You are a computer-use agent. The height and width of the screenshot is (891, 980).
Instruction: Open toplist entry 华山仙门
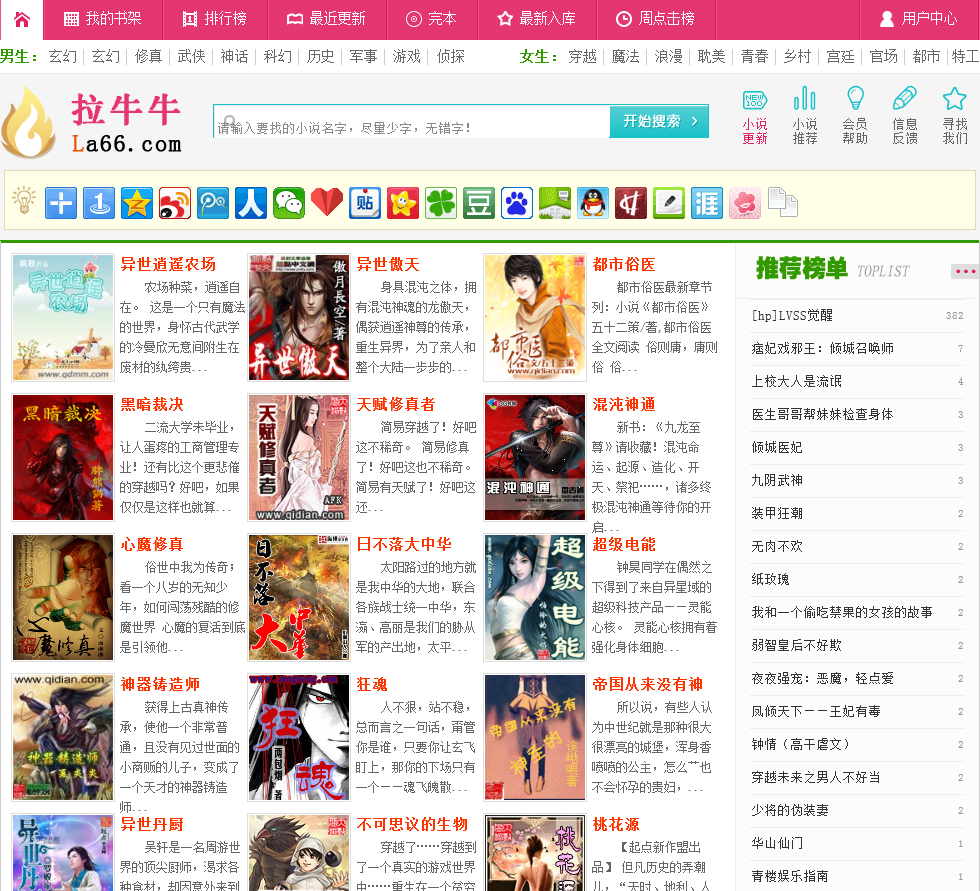pos(777,843)
